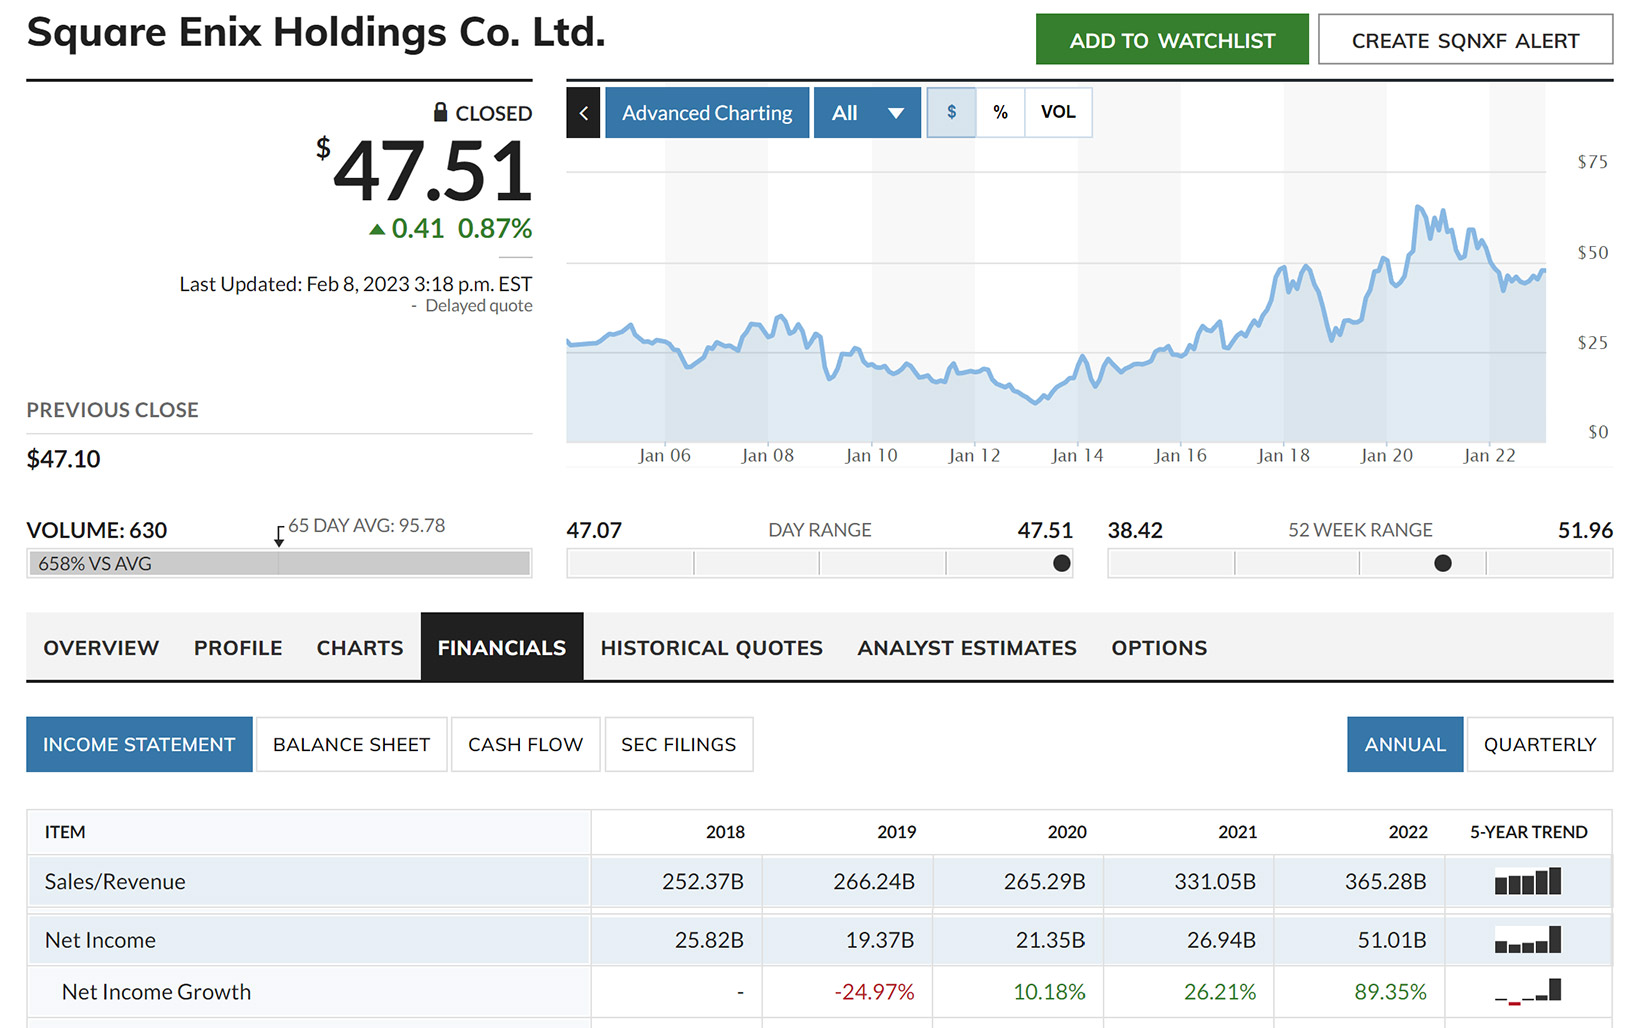Click the Net Income row label
1634x1028 pixels.
tap(100, 940)
